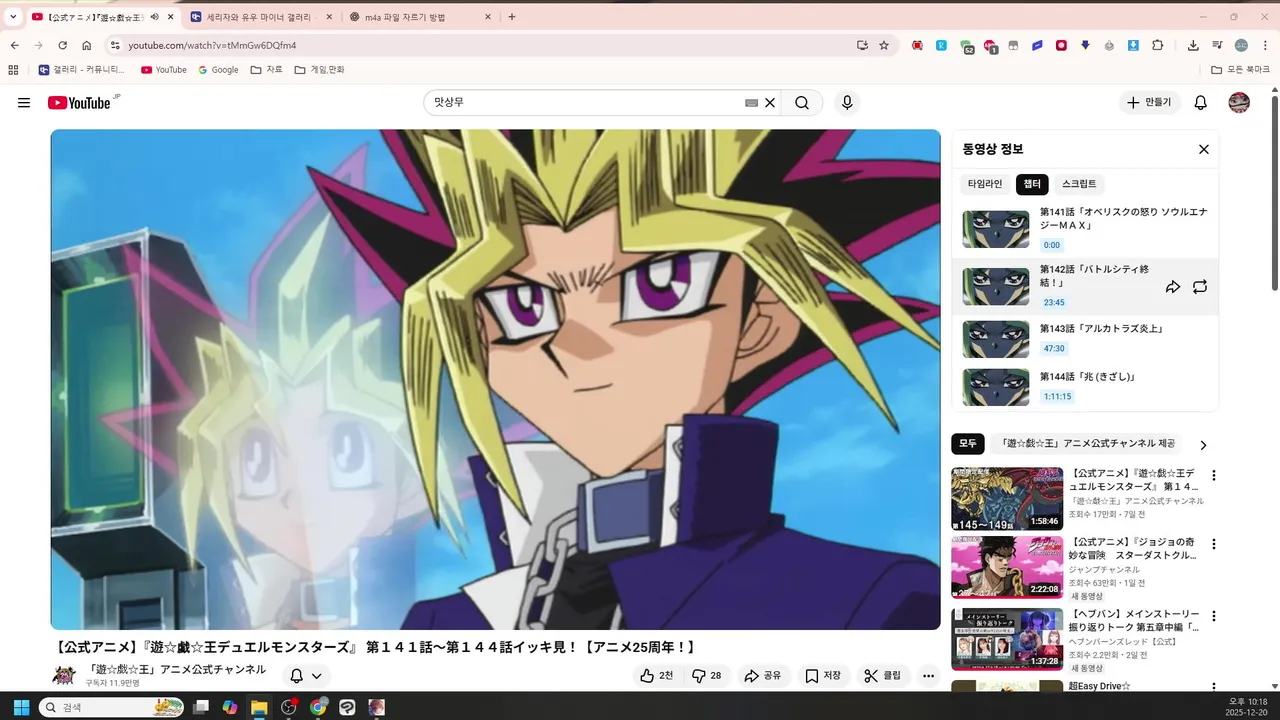
Task: Open the YouTube hamburger guide menu
Action: [x=24, y=103]
